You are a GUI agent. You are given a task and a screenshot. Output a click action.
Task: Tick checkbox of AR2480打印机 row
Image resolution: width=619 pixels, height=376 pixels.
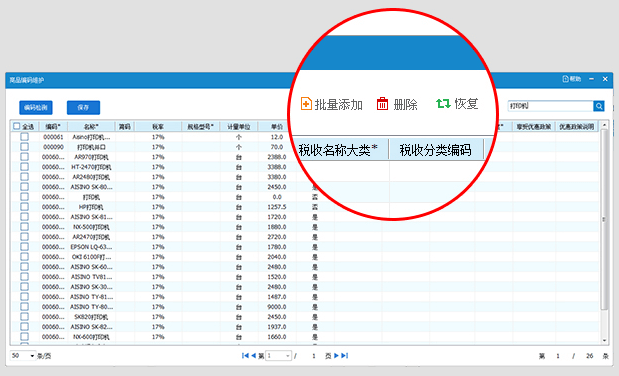24,177
